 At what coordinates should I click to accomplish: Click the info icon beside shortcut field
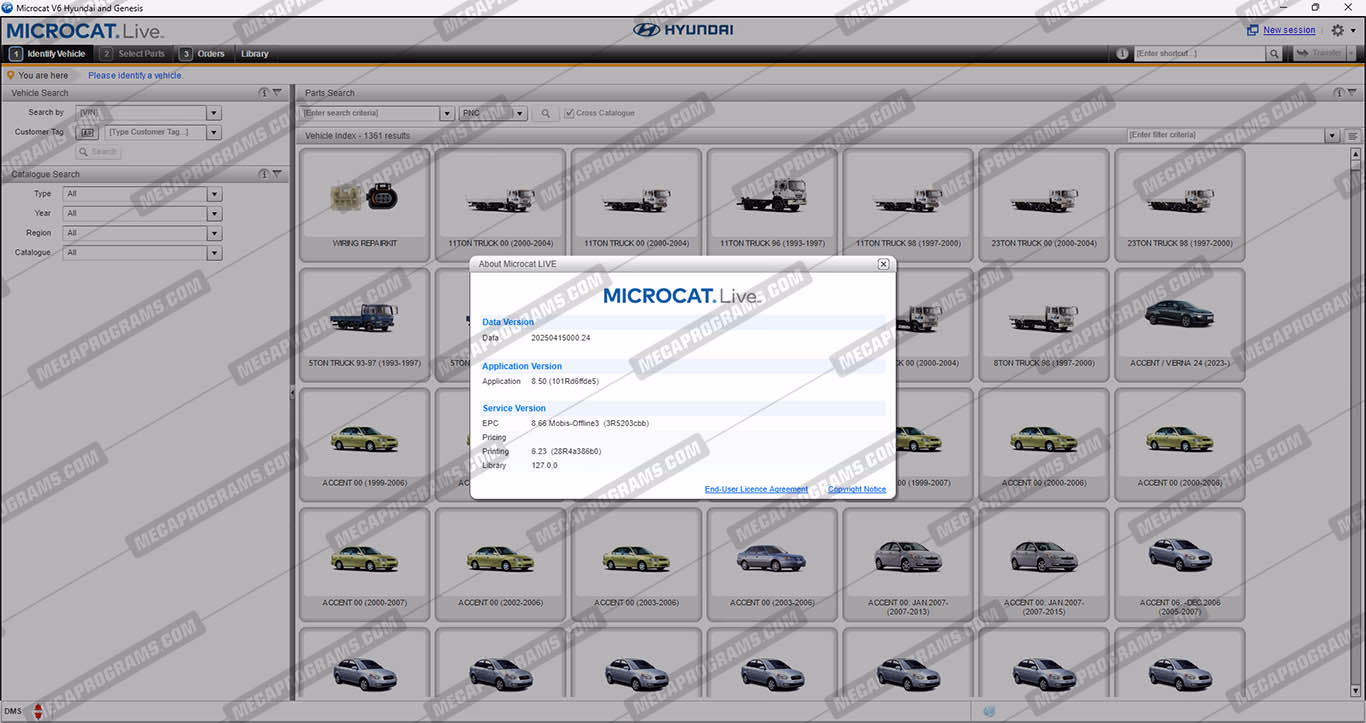[1122, 54]
